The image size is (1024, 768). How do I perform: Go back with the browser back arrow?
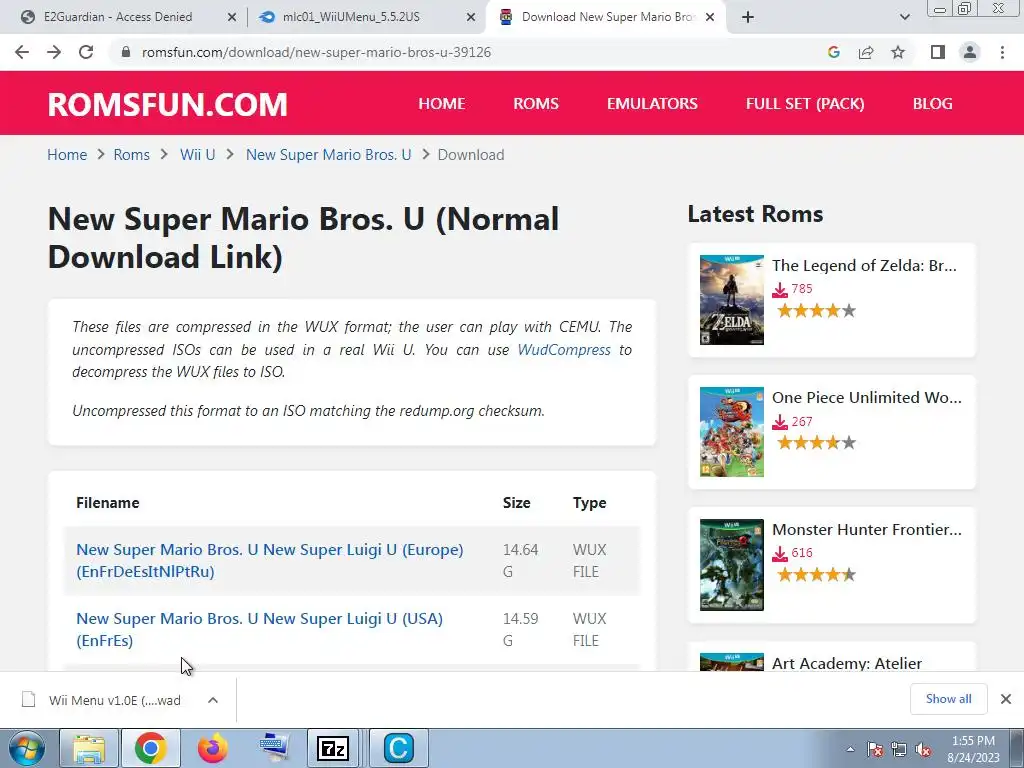[x=22, y=52]
